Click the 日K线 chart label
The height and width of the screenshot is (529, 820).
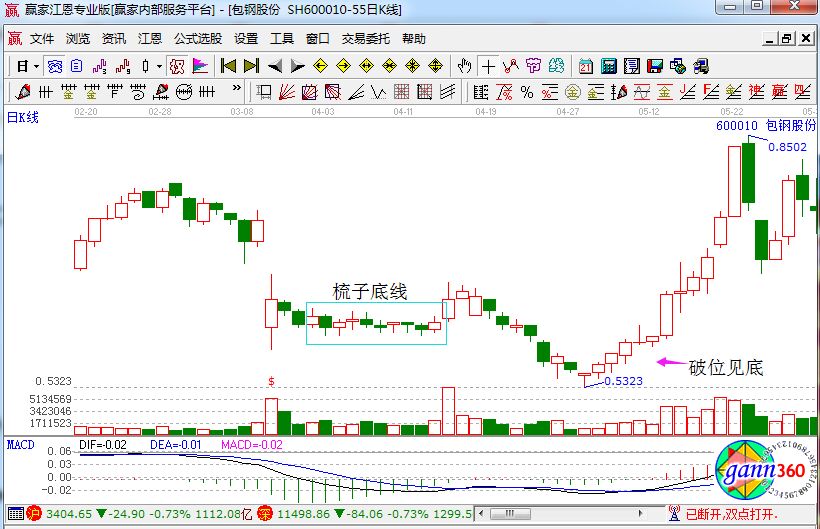click(x=23, y=118)
